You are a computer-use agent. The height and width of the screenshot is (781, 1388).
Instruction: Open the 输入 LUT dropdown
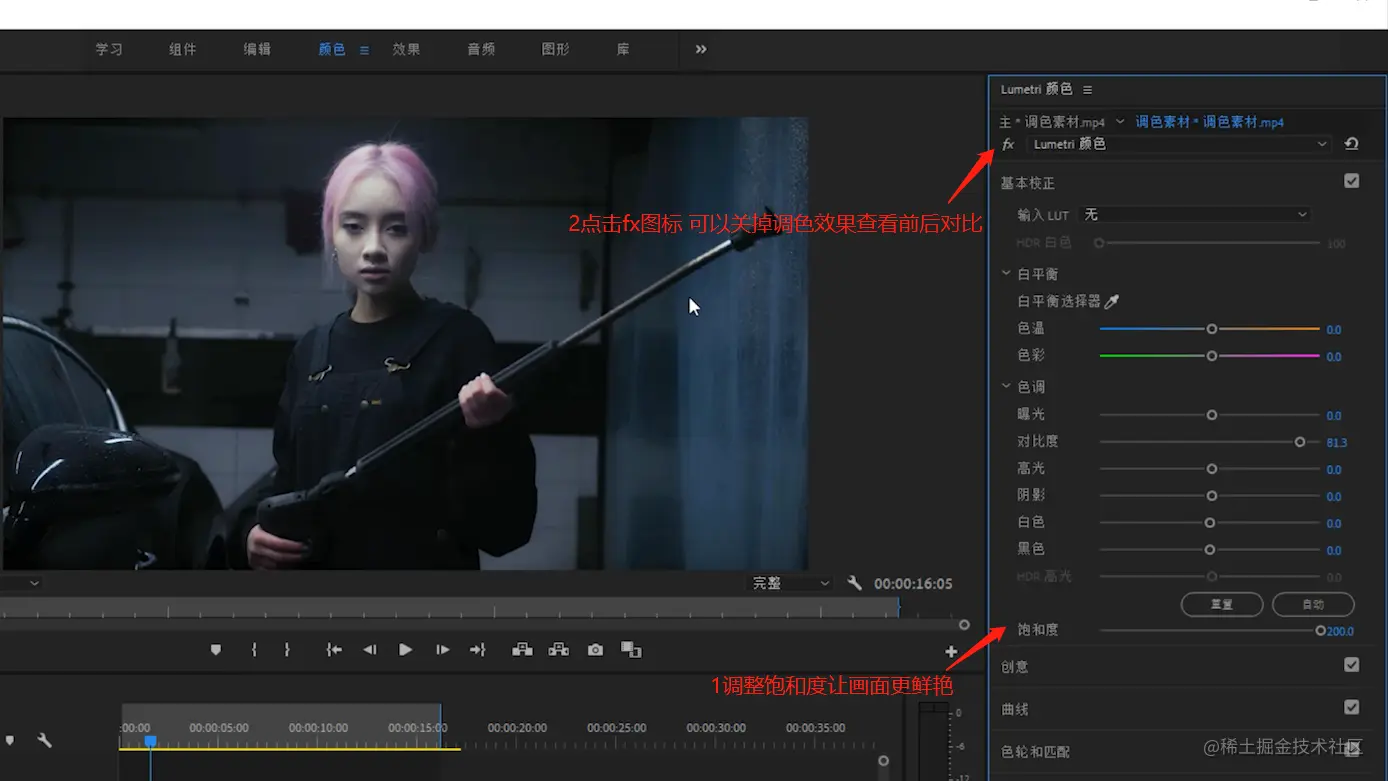click(x=1195, y=214)
